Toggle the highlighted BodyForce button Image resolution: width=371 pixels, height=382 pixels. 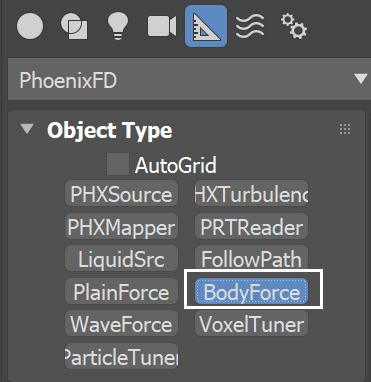point(251,291)
